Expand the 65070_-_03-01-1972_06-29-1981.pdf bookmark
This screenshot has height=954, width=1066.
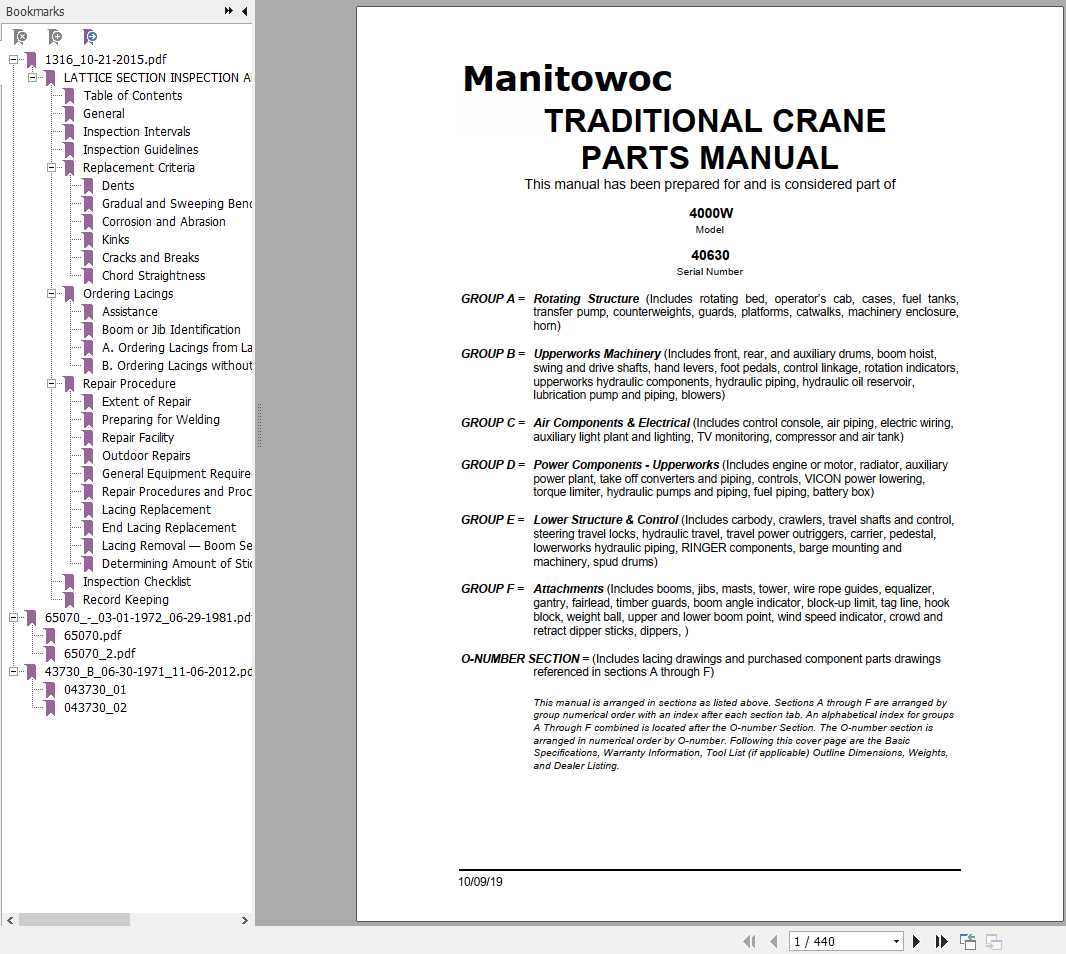tap(12, 617)
